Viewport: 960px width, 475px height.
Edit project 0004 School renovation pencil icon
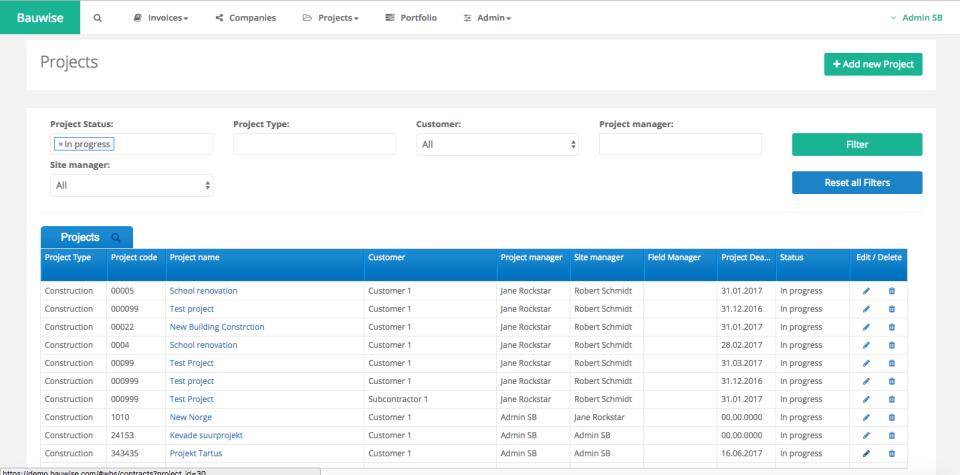(866, 345)
